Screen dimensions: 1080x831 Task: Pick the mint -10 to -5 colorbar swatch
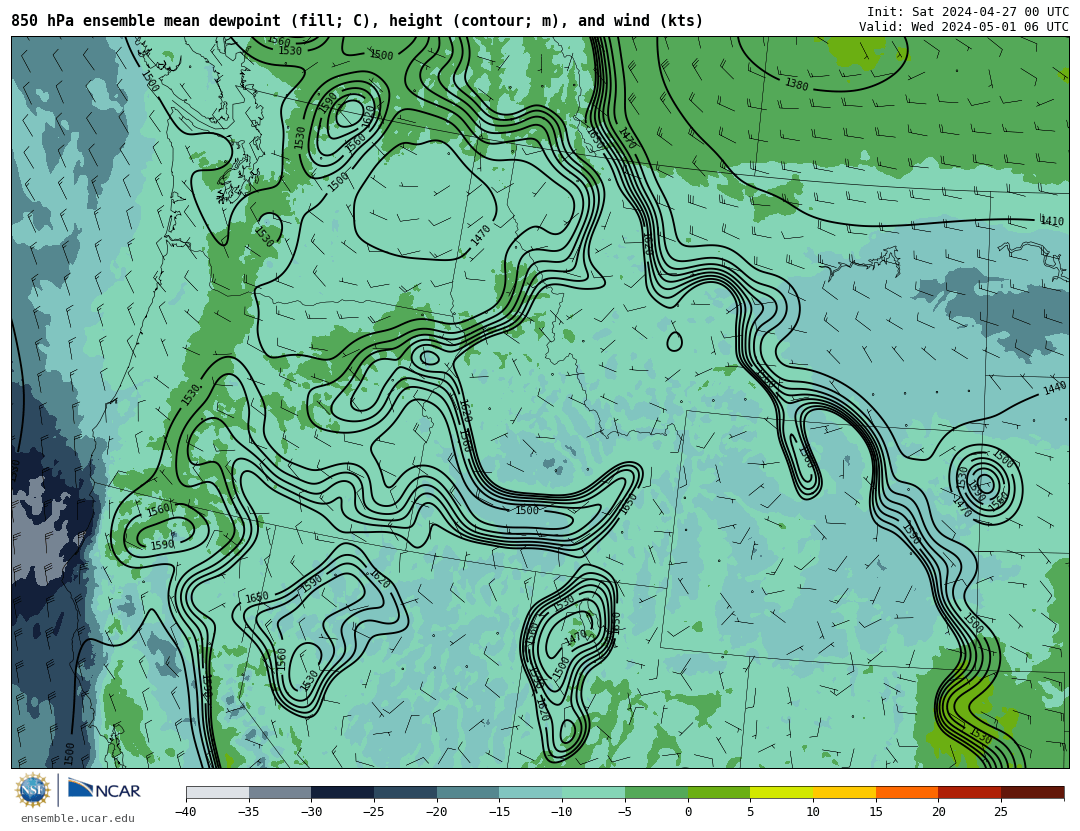coord(594,792)
